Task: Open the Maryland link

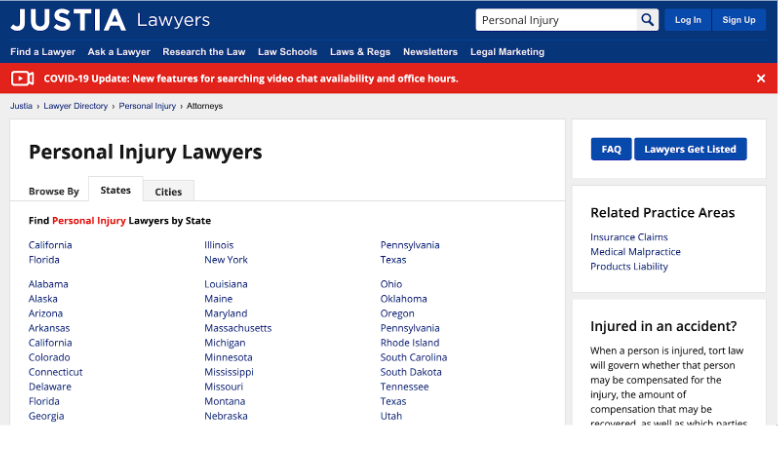Action: point(226,314)
